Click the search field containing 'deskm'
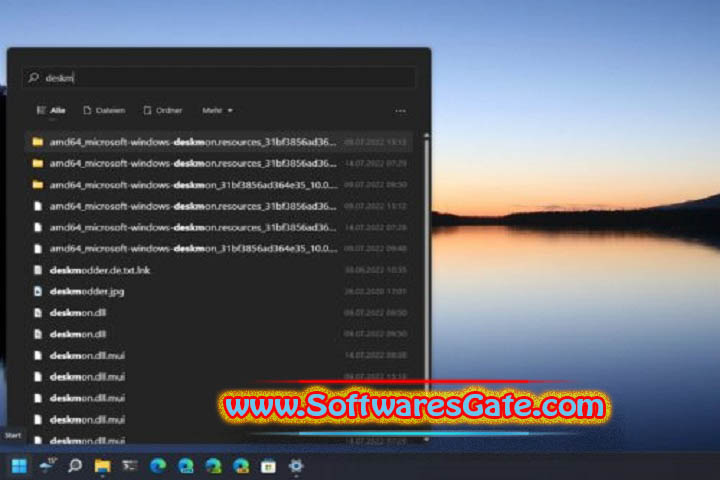The width and height of the screenshot is (720, 480). pos(219,78)
